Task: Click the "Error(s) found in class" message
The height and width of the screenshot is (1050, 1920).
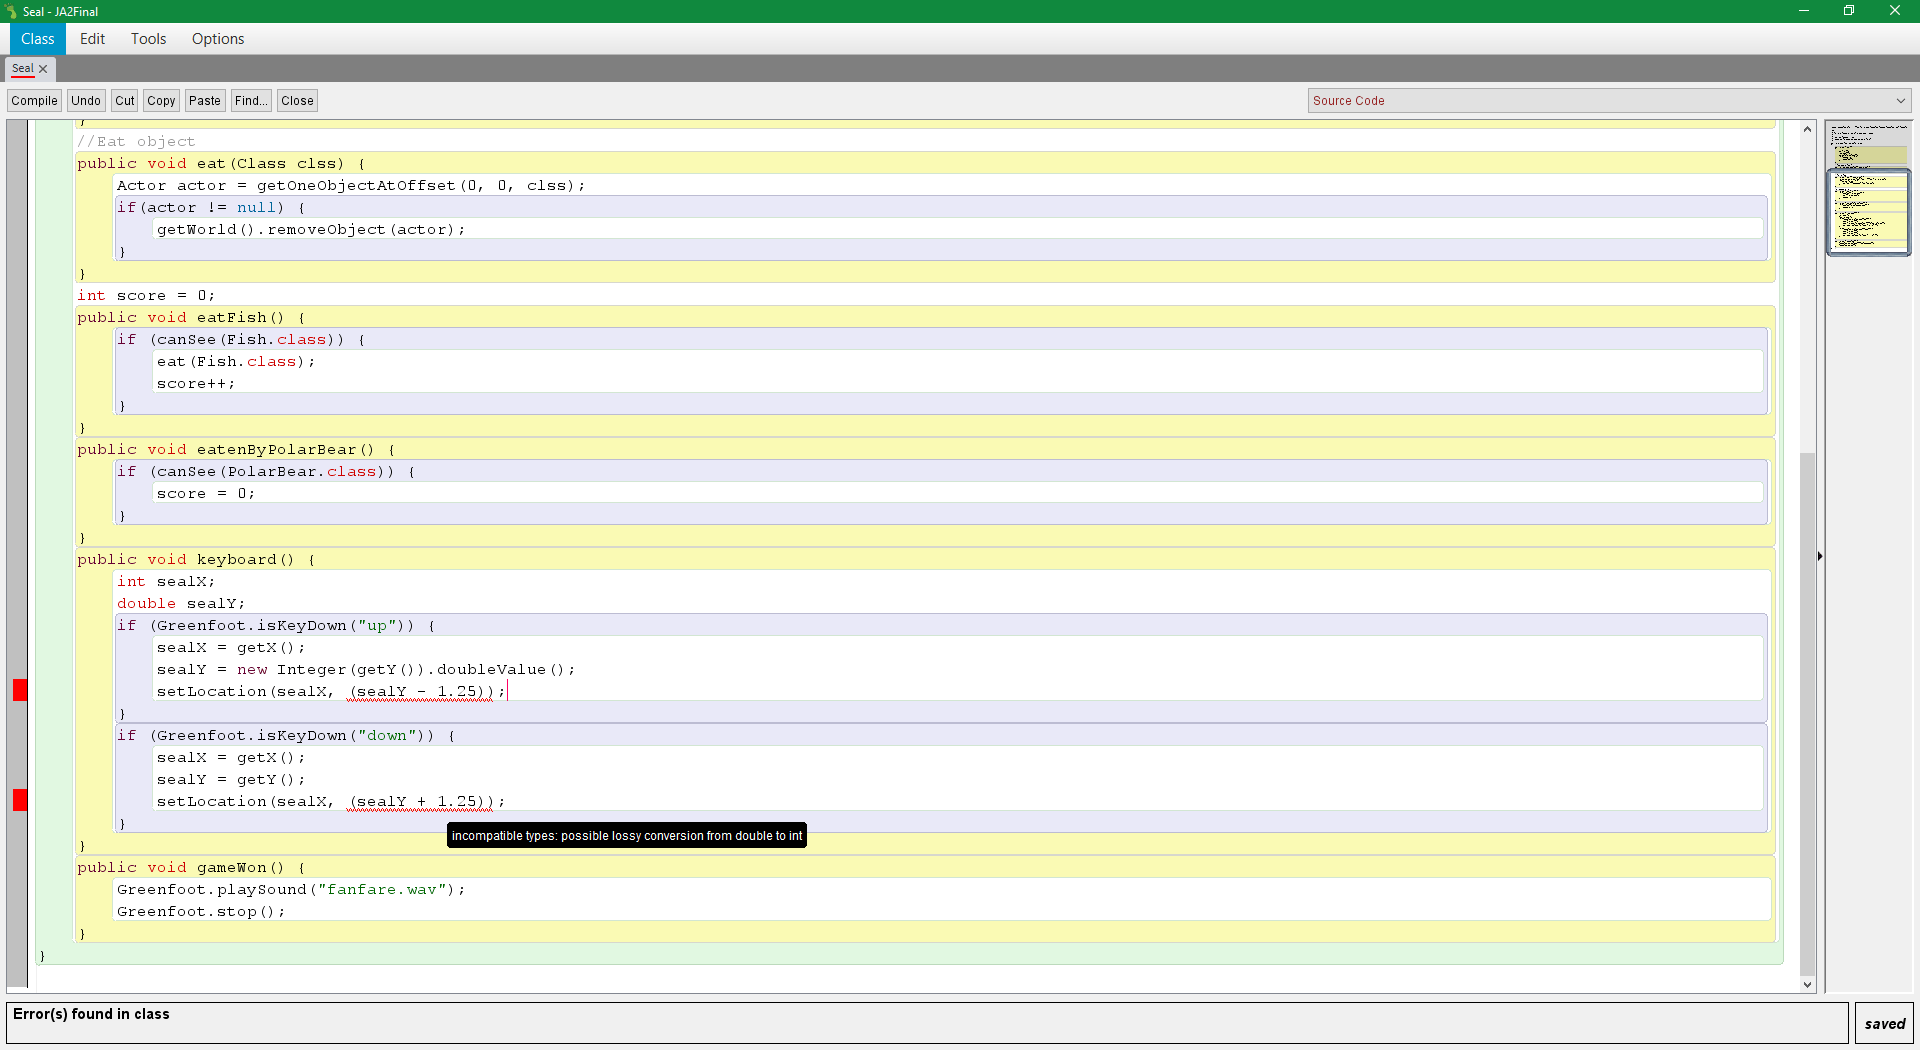Action: point(91,1014)
